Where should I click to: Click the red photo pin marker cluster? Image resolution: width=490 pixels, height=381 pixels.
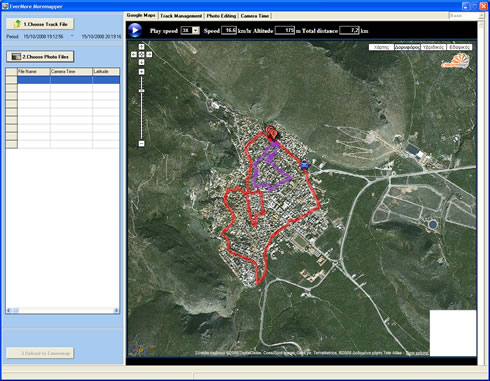(272, 132)
